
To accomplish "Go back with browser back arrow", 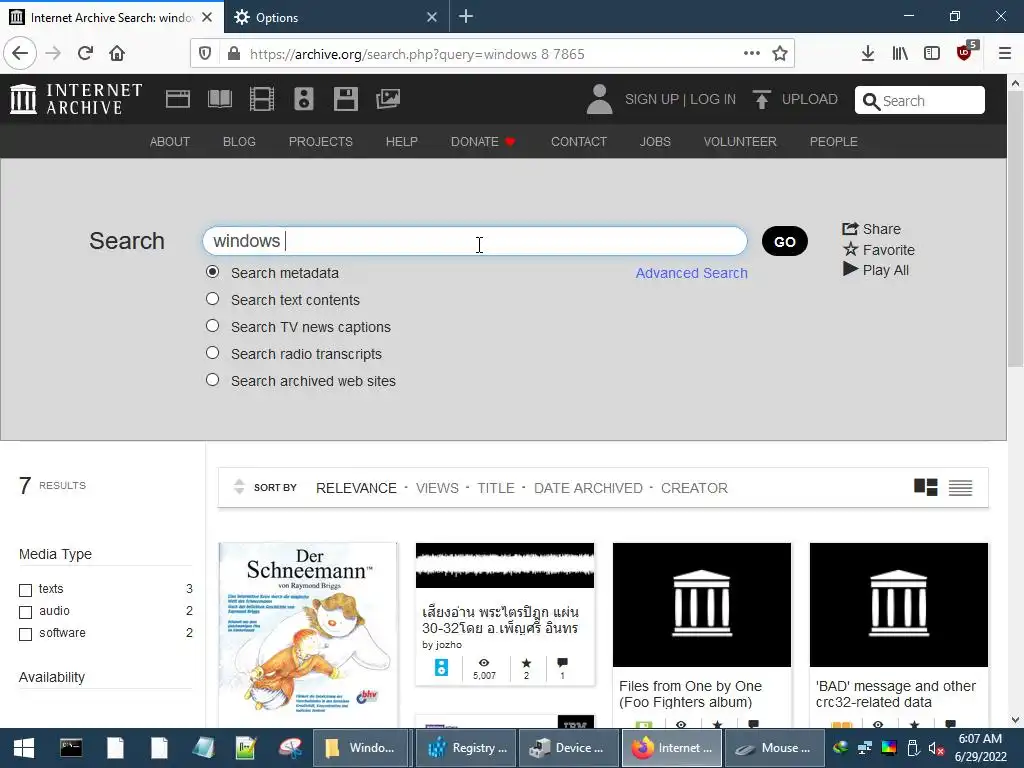I will pos(20,53).
